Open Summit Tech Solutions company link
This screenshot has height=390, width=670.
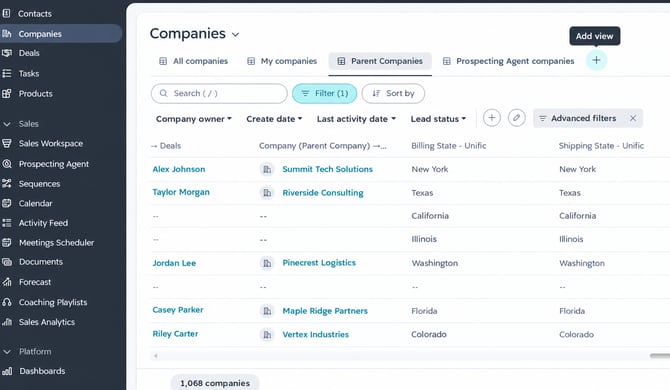(327, 169)
